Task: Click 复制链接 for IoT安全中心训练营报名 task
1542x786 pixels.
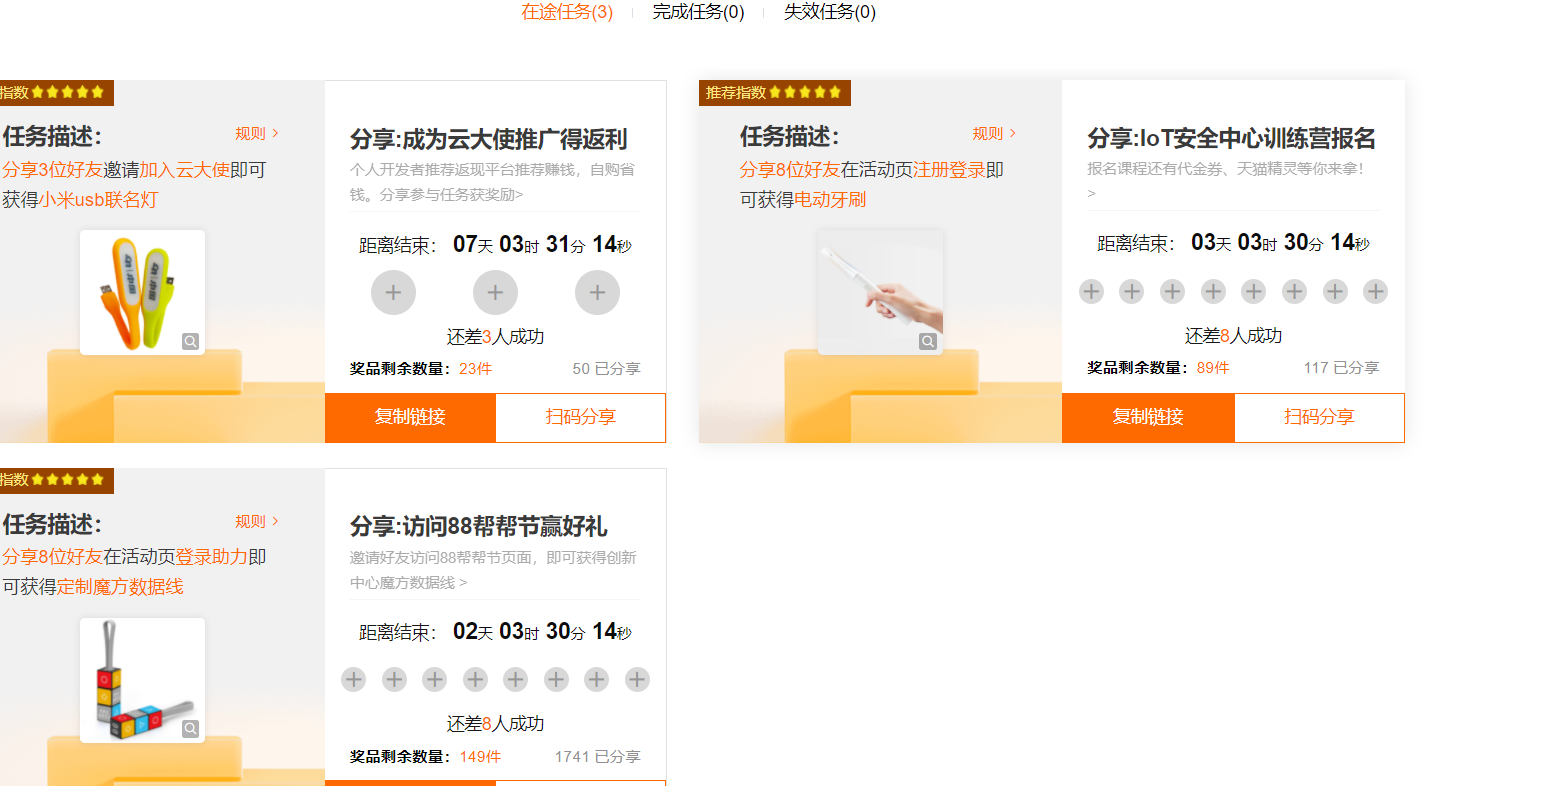Action: [1148, 417]
